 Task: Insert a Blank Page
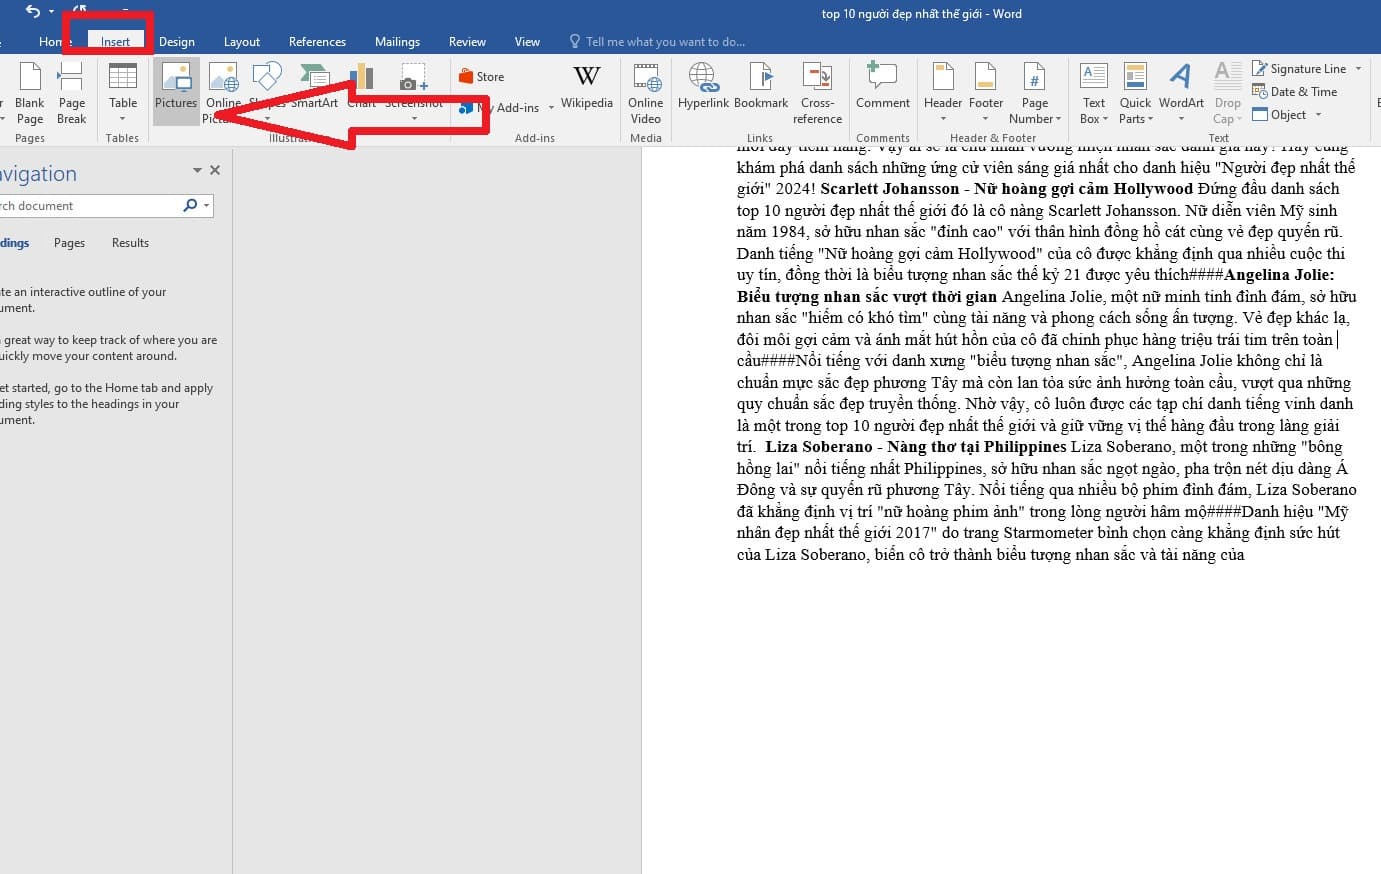[x=30, y=93]
